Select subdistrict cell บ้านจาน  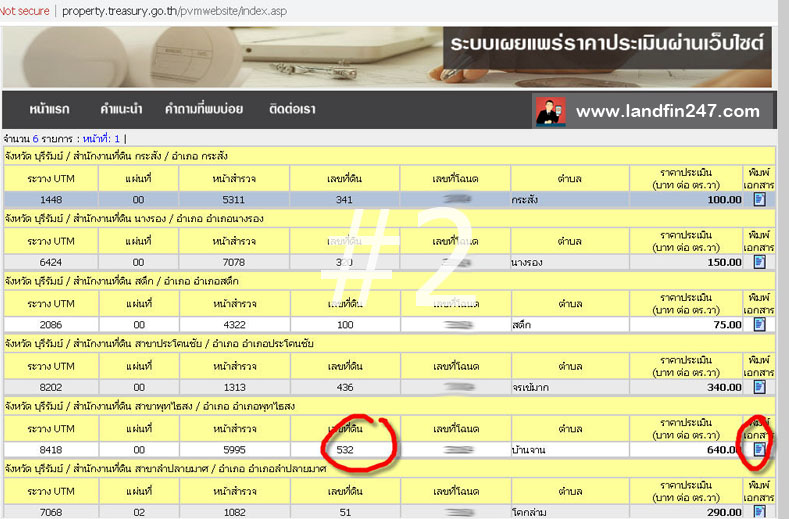coord(570,449)
